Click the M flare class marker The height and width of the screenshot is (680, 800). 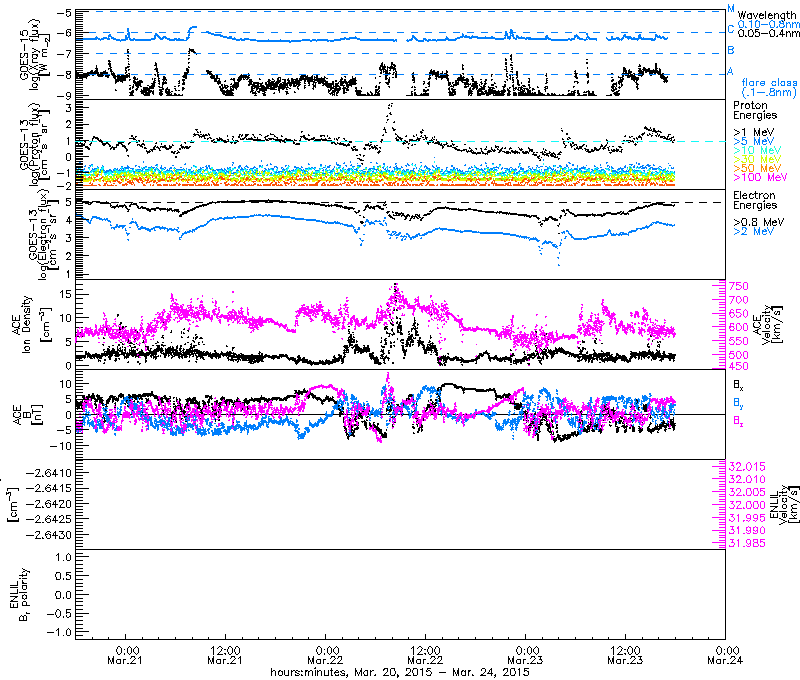[731, 9]
